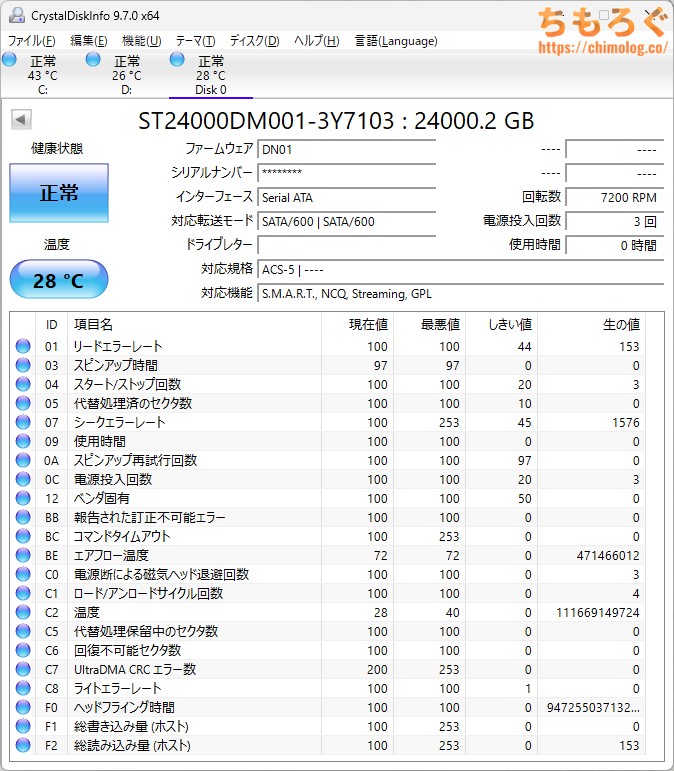The image size is (674, 771).
Task: Click status circle for ID F2 総読み込み量
Action: coord(23,745)
